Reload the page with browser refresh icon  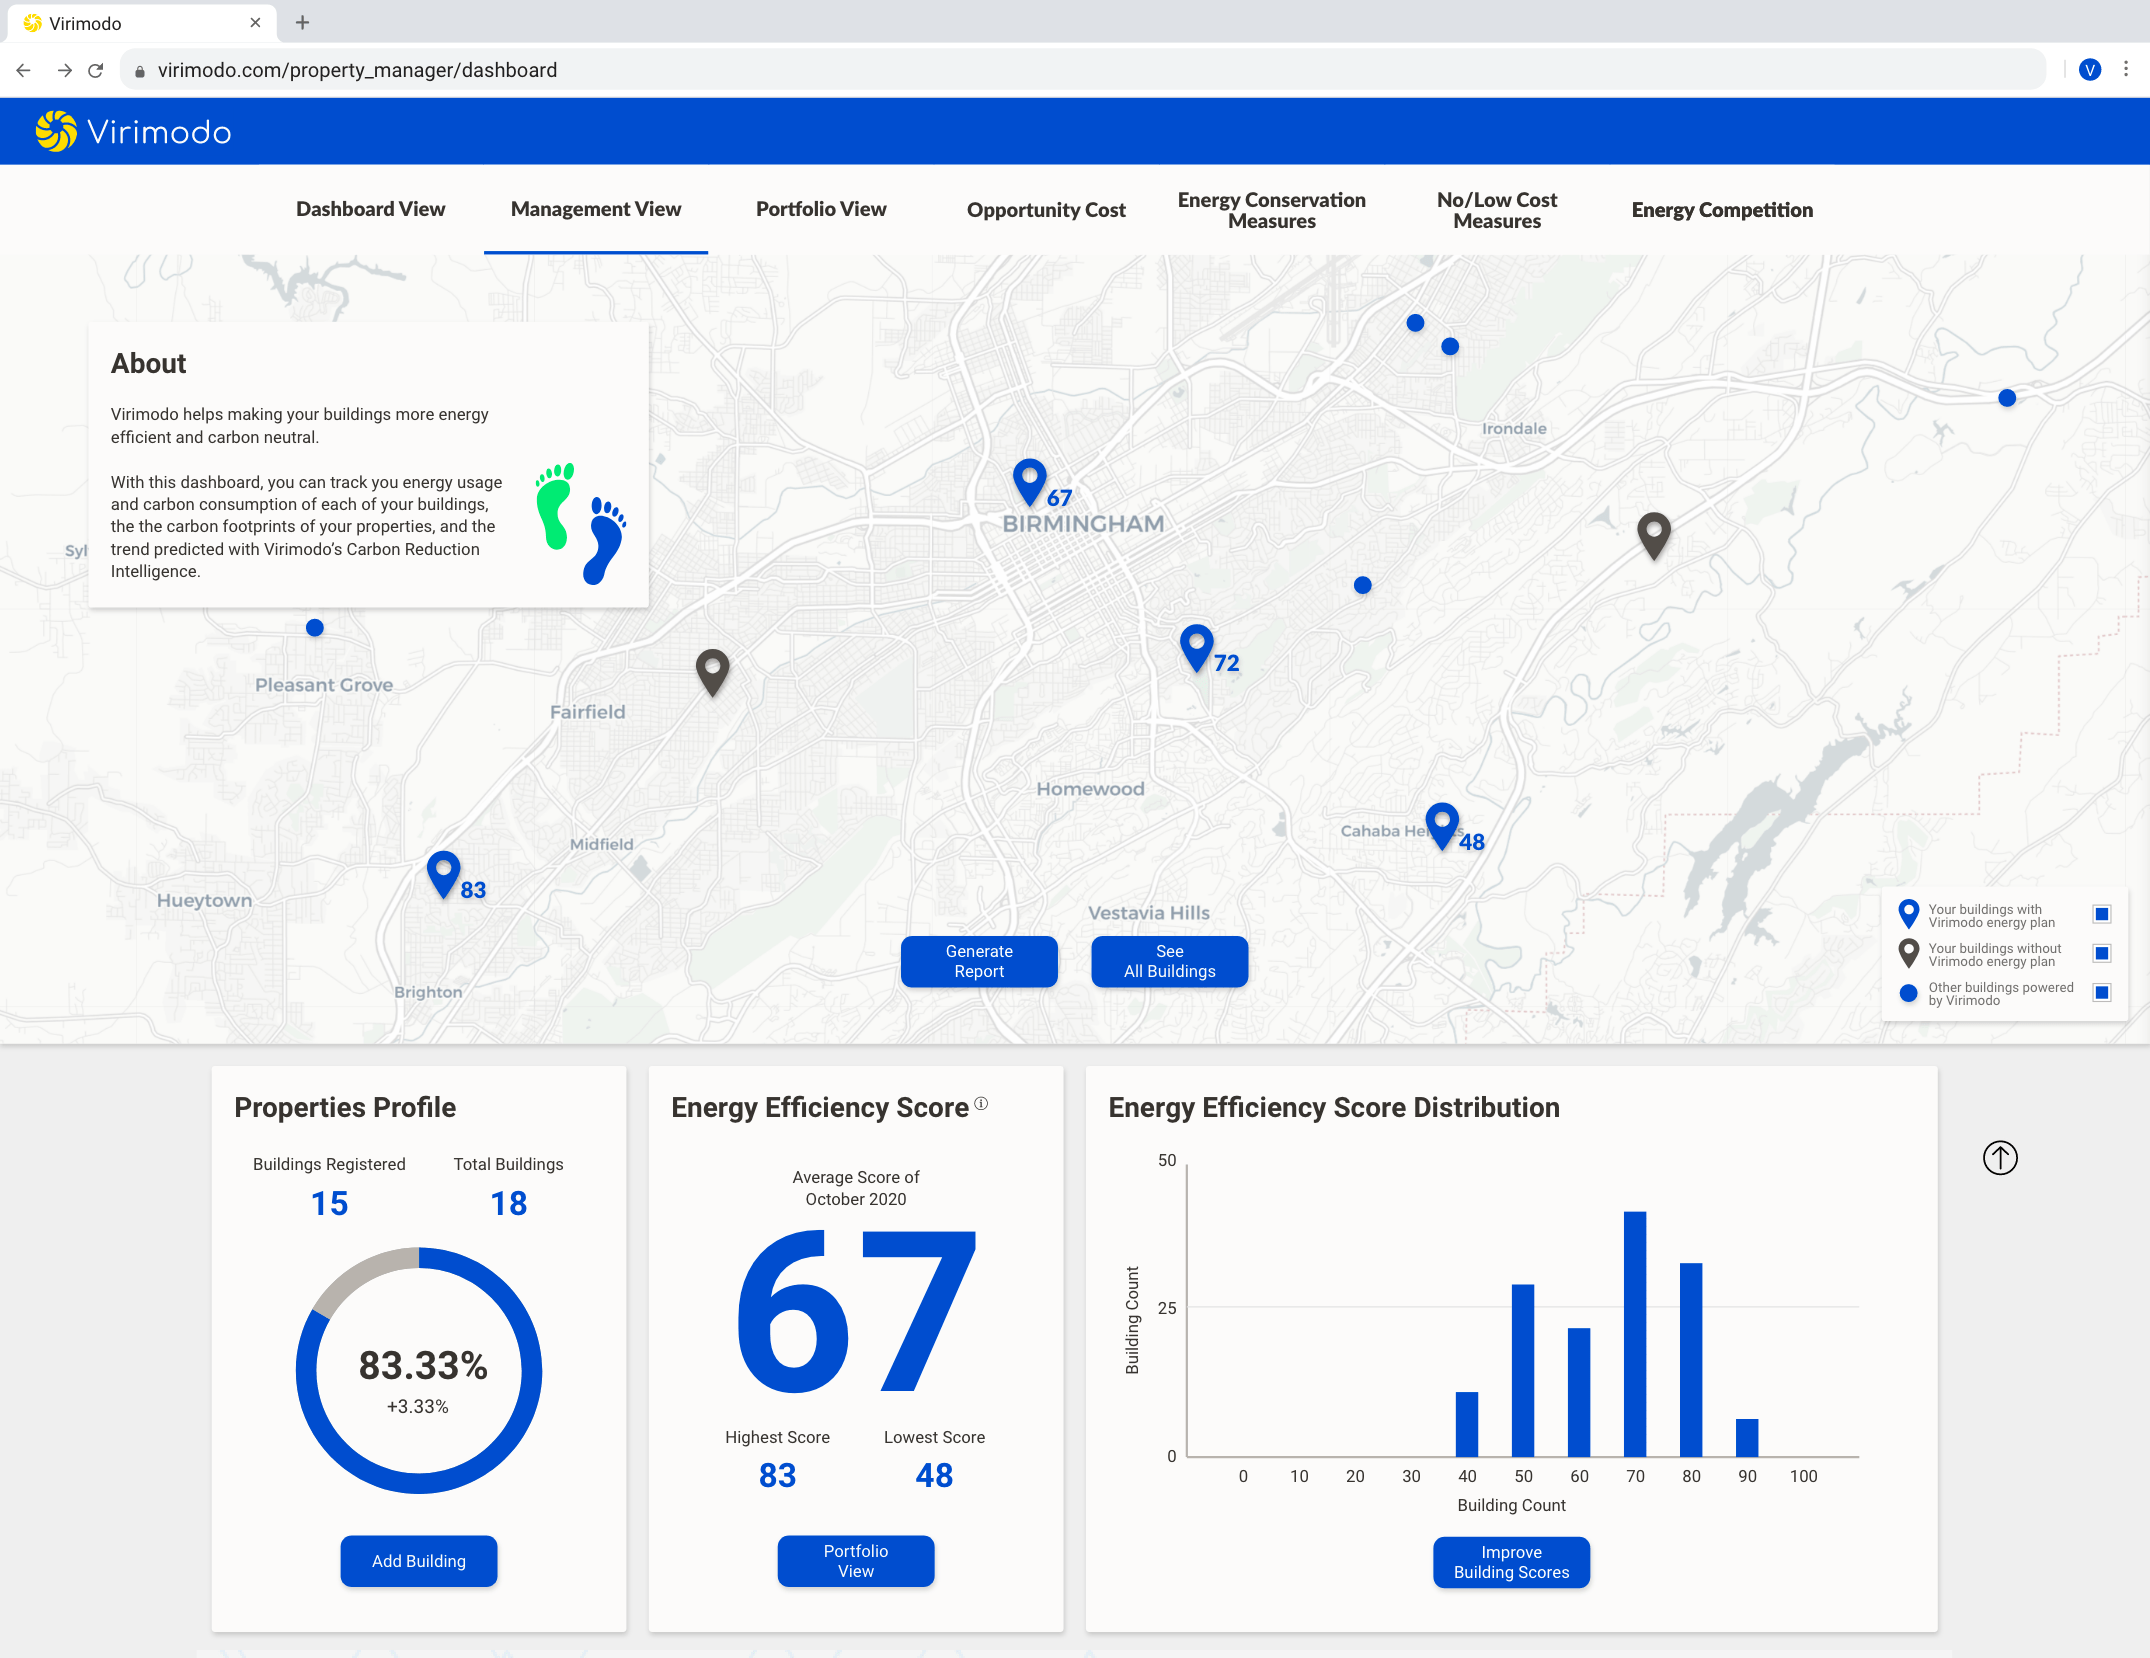click(x=96, y=70)
